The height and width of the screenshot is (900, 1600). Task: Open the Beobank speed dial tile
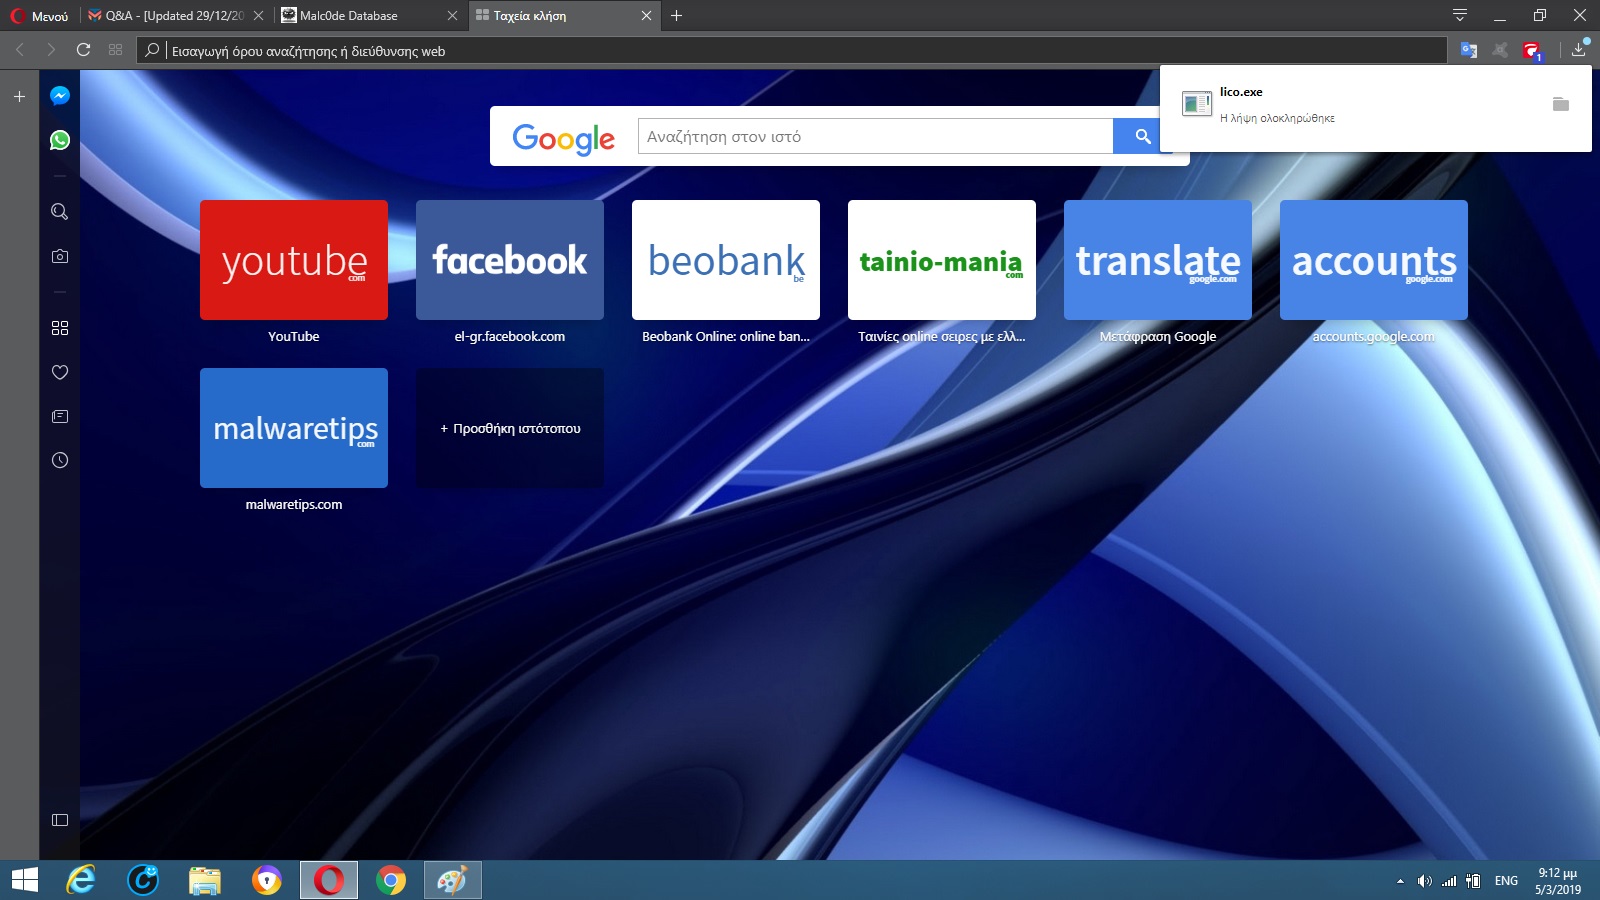tap(726, 260)
